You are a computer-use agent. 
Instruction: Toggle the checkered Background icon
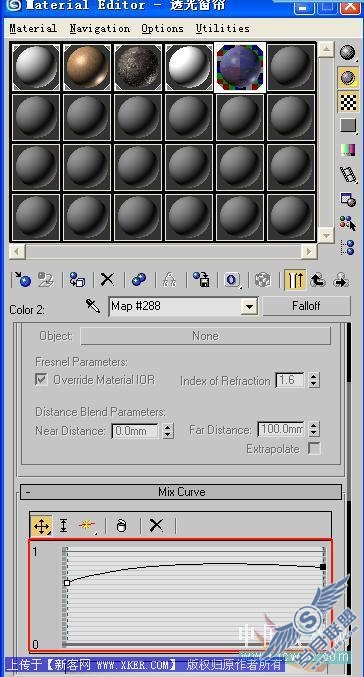347,102
